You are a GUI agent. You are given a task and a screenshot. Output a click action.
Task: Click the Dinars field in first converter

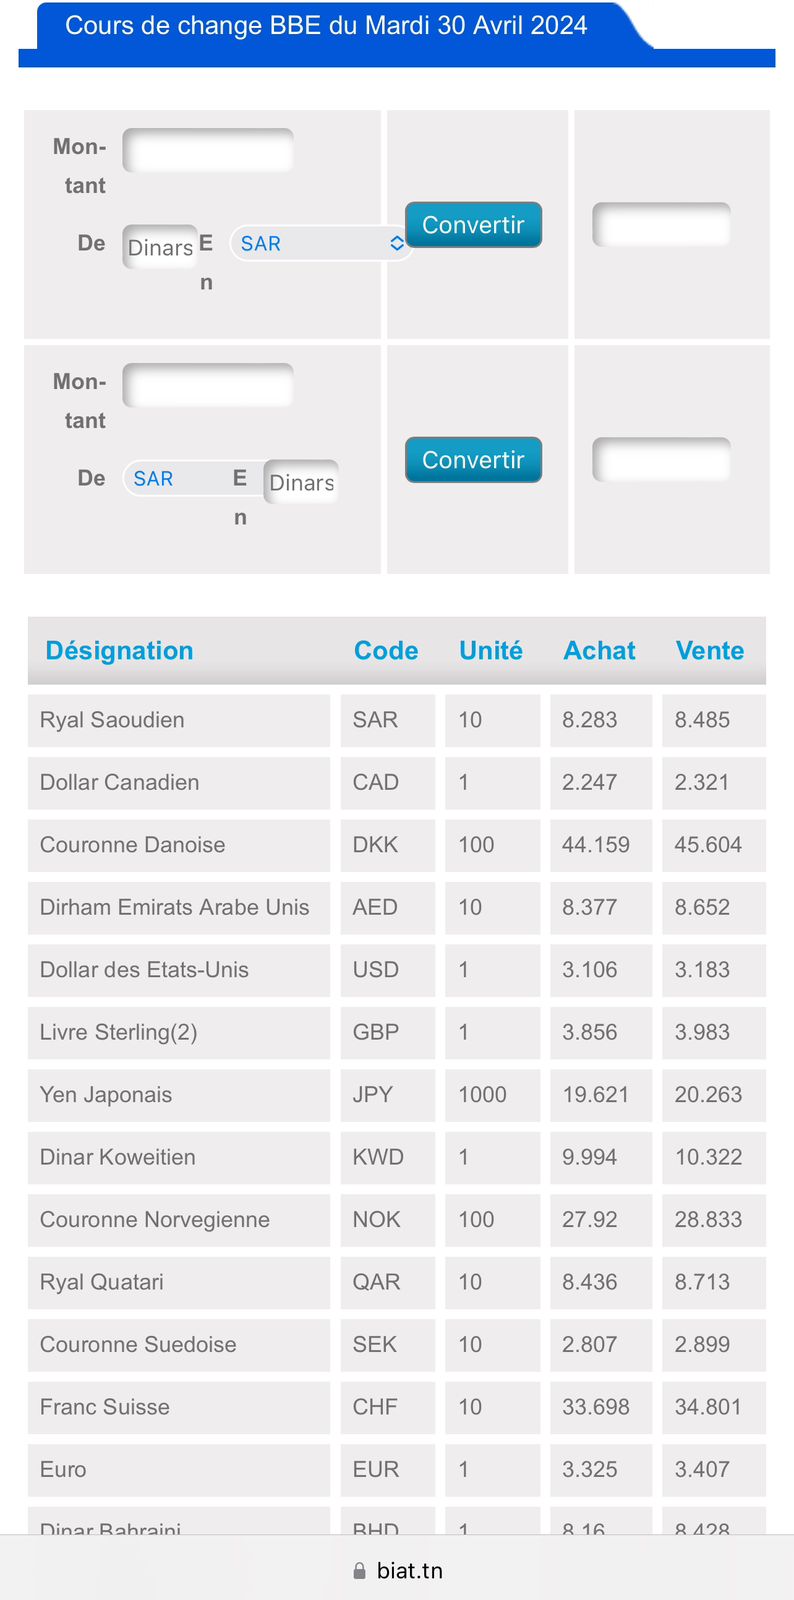pos(160,247)
